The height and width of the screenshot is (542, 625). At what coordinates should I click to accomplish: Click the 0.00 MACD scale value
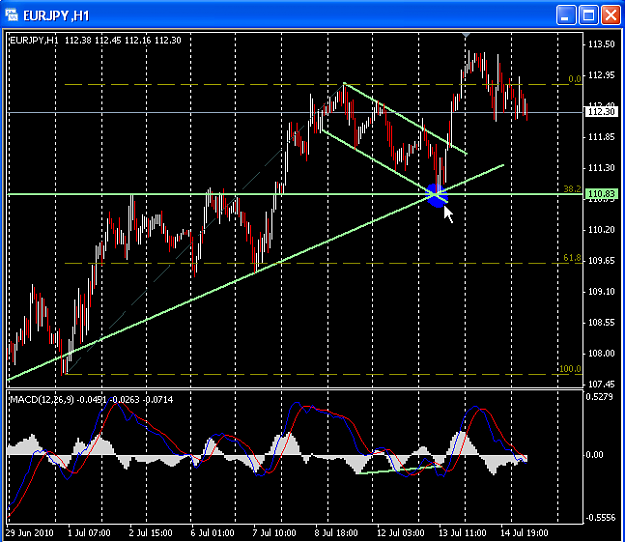[595, 455]
